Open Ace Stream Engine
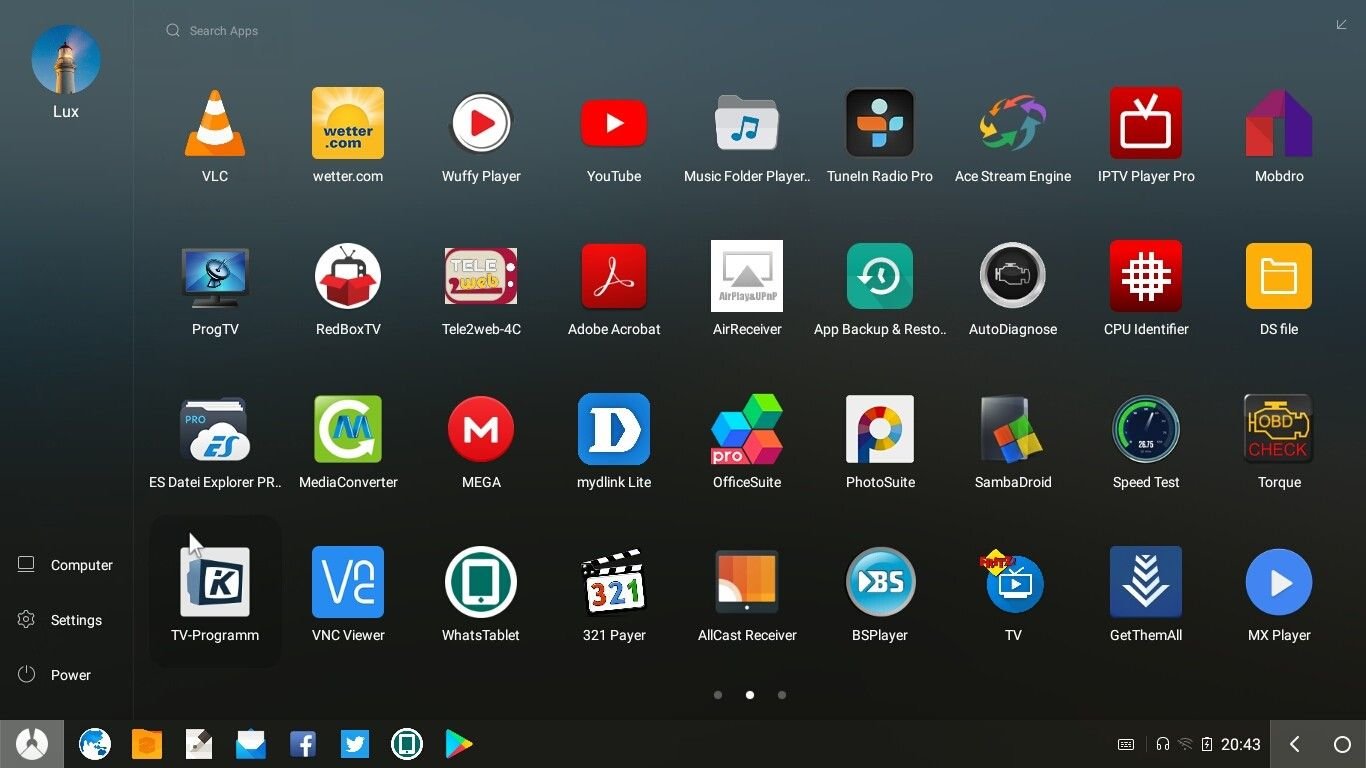Screen dimensions: 1366x768 click(x=1013, y=123)
